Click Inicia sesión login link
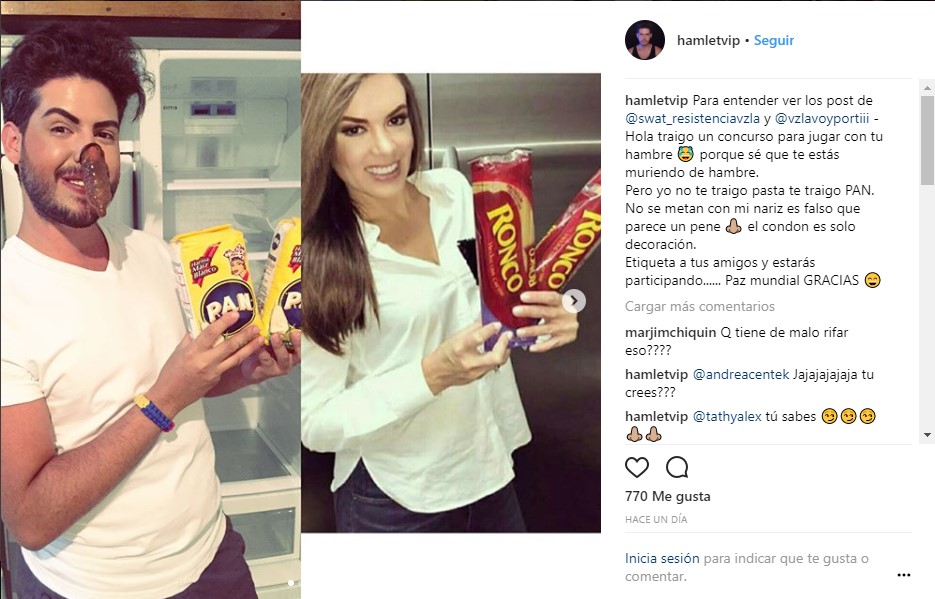The height and width of the screenshot is (599, 935). pyautogui.click(x=662, y=558)
